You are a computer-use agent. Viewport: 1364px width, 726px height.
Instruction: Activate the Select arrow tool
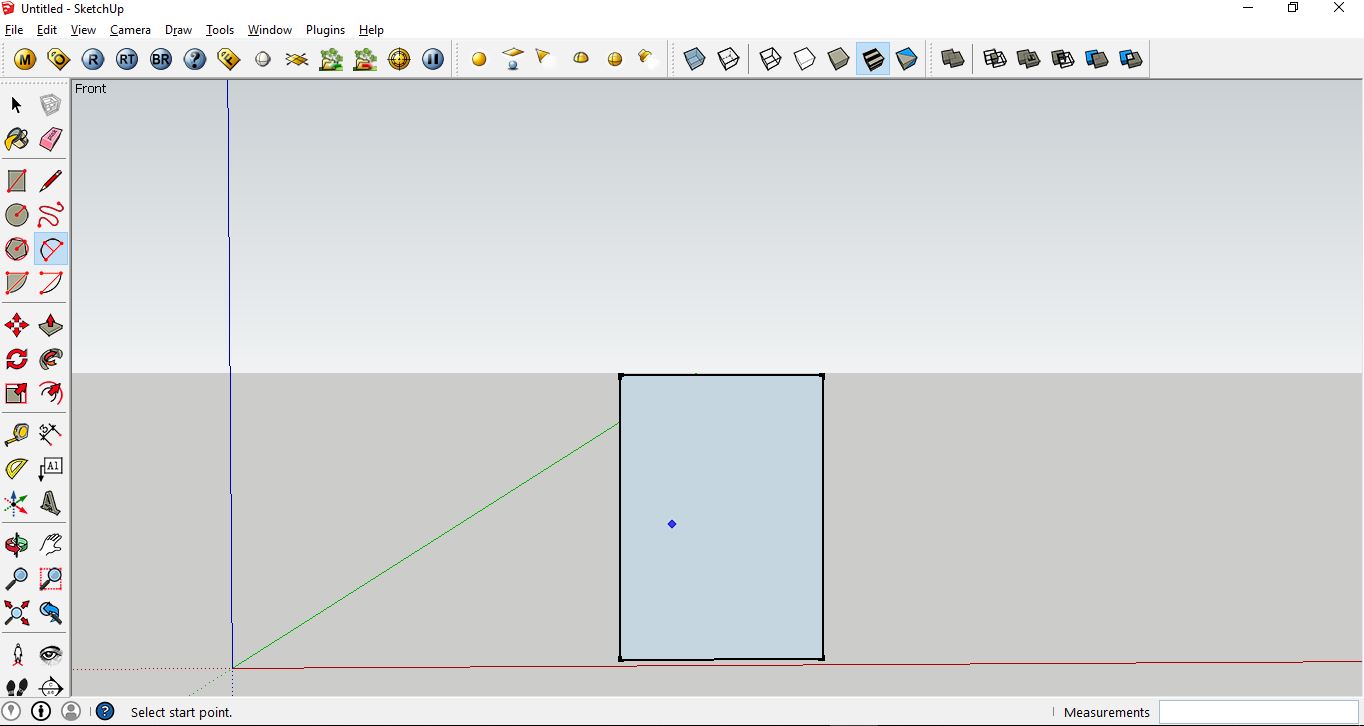pyautogui.click(x=15, y=104)
